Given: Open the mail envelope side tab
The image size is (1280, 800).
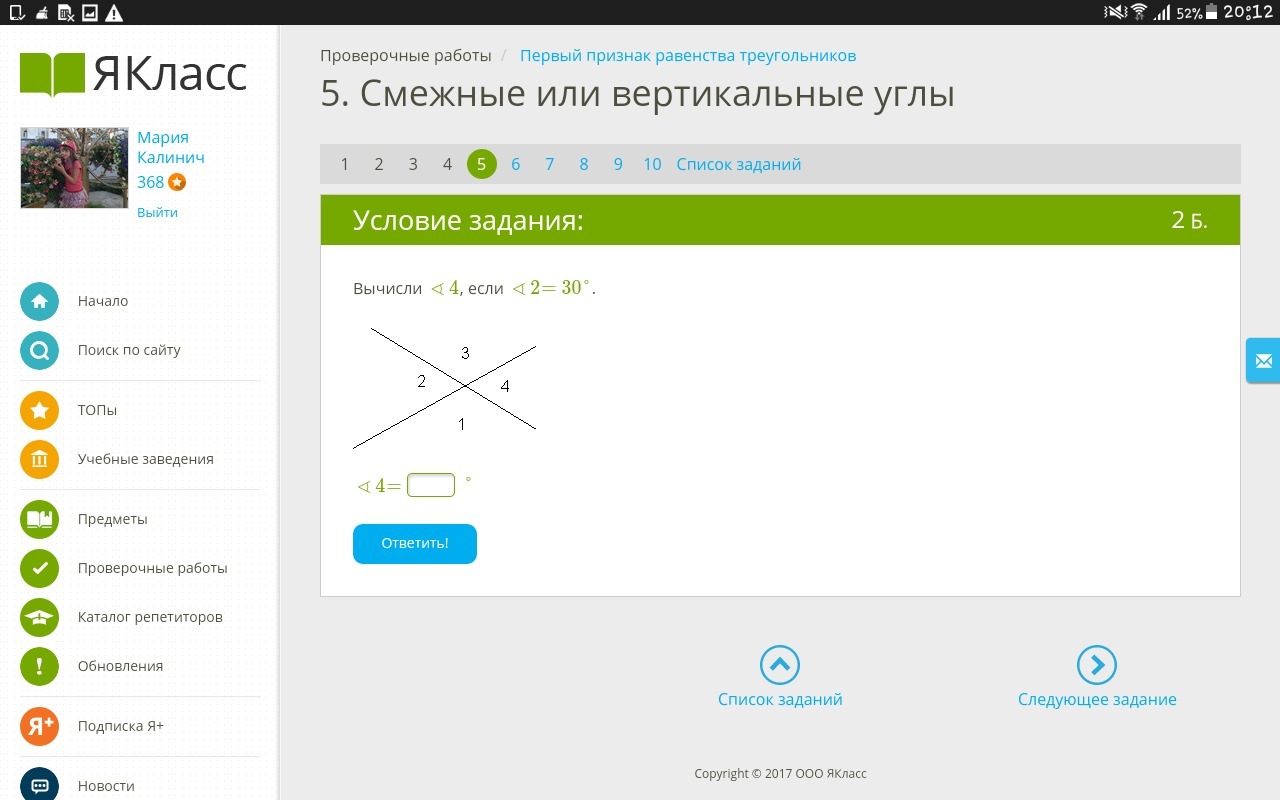Looking at the screenshot, I should click(x=1263, y=361).
